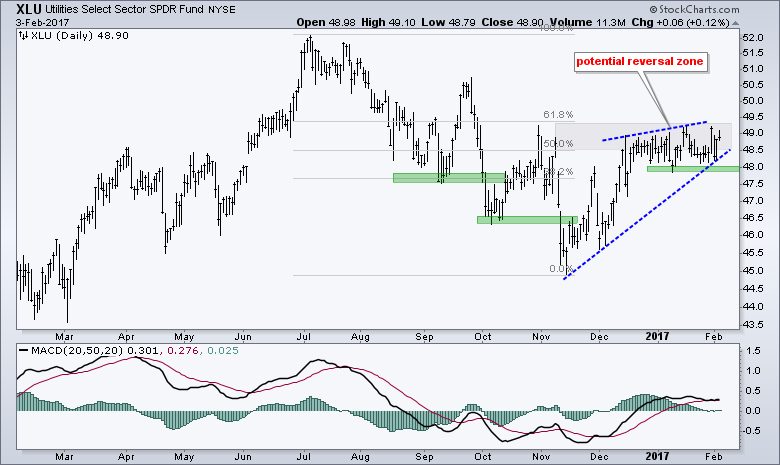Viewport: 780px width, 465px height.
Task: Click the MACD(20,50,20) 0.301 legend text
Action: click(x=95, y=351)
